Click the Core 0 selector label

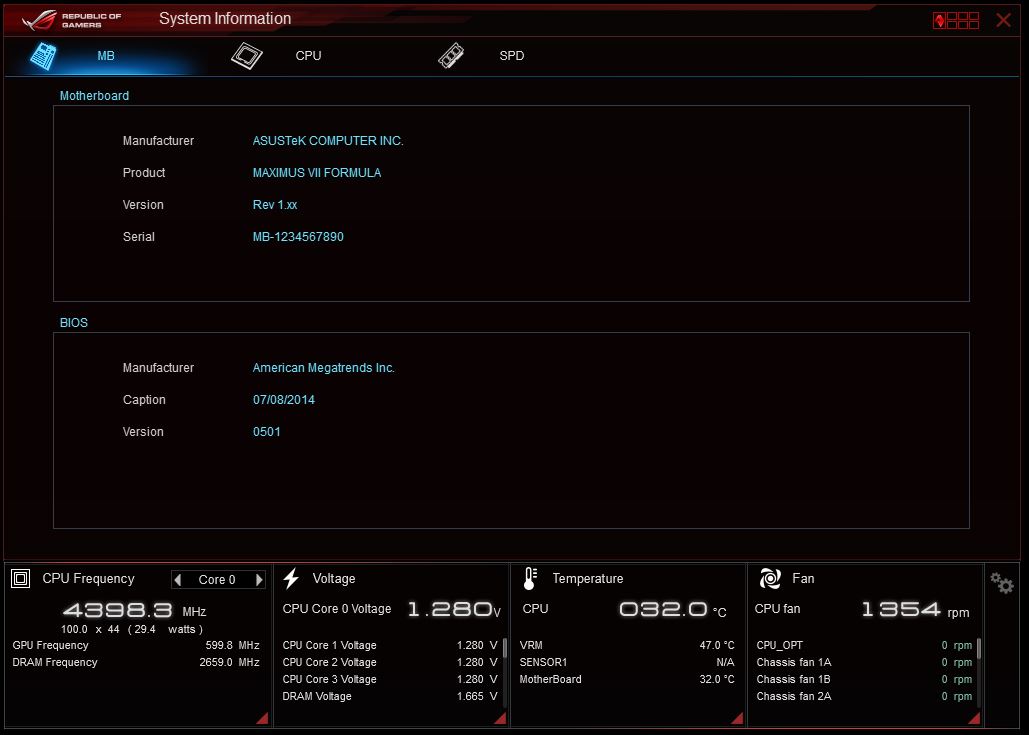[x=217, y=579]
